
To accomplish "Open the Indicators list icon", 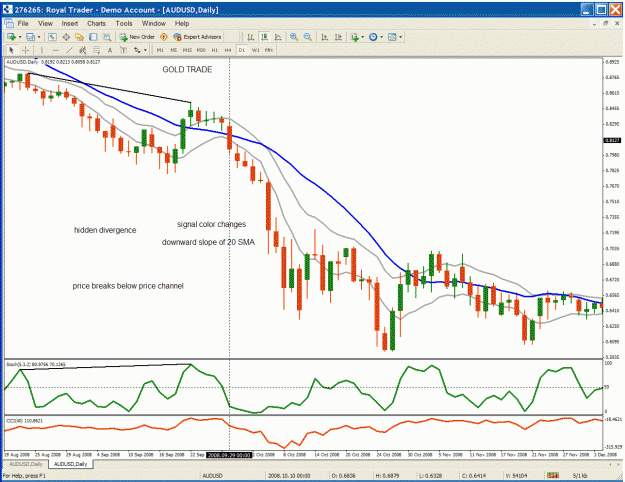I will tap(355, 37).
